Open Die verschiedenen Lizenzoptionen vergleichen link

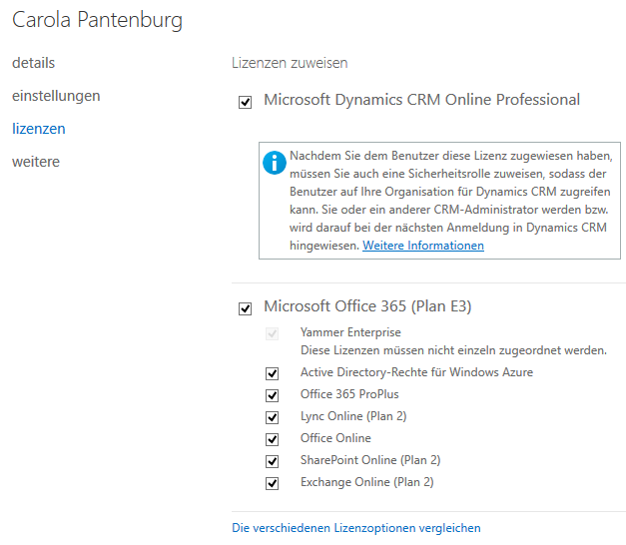pyautogui.click(x=356, y=528)
